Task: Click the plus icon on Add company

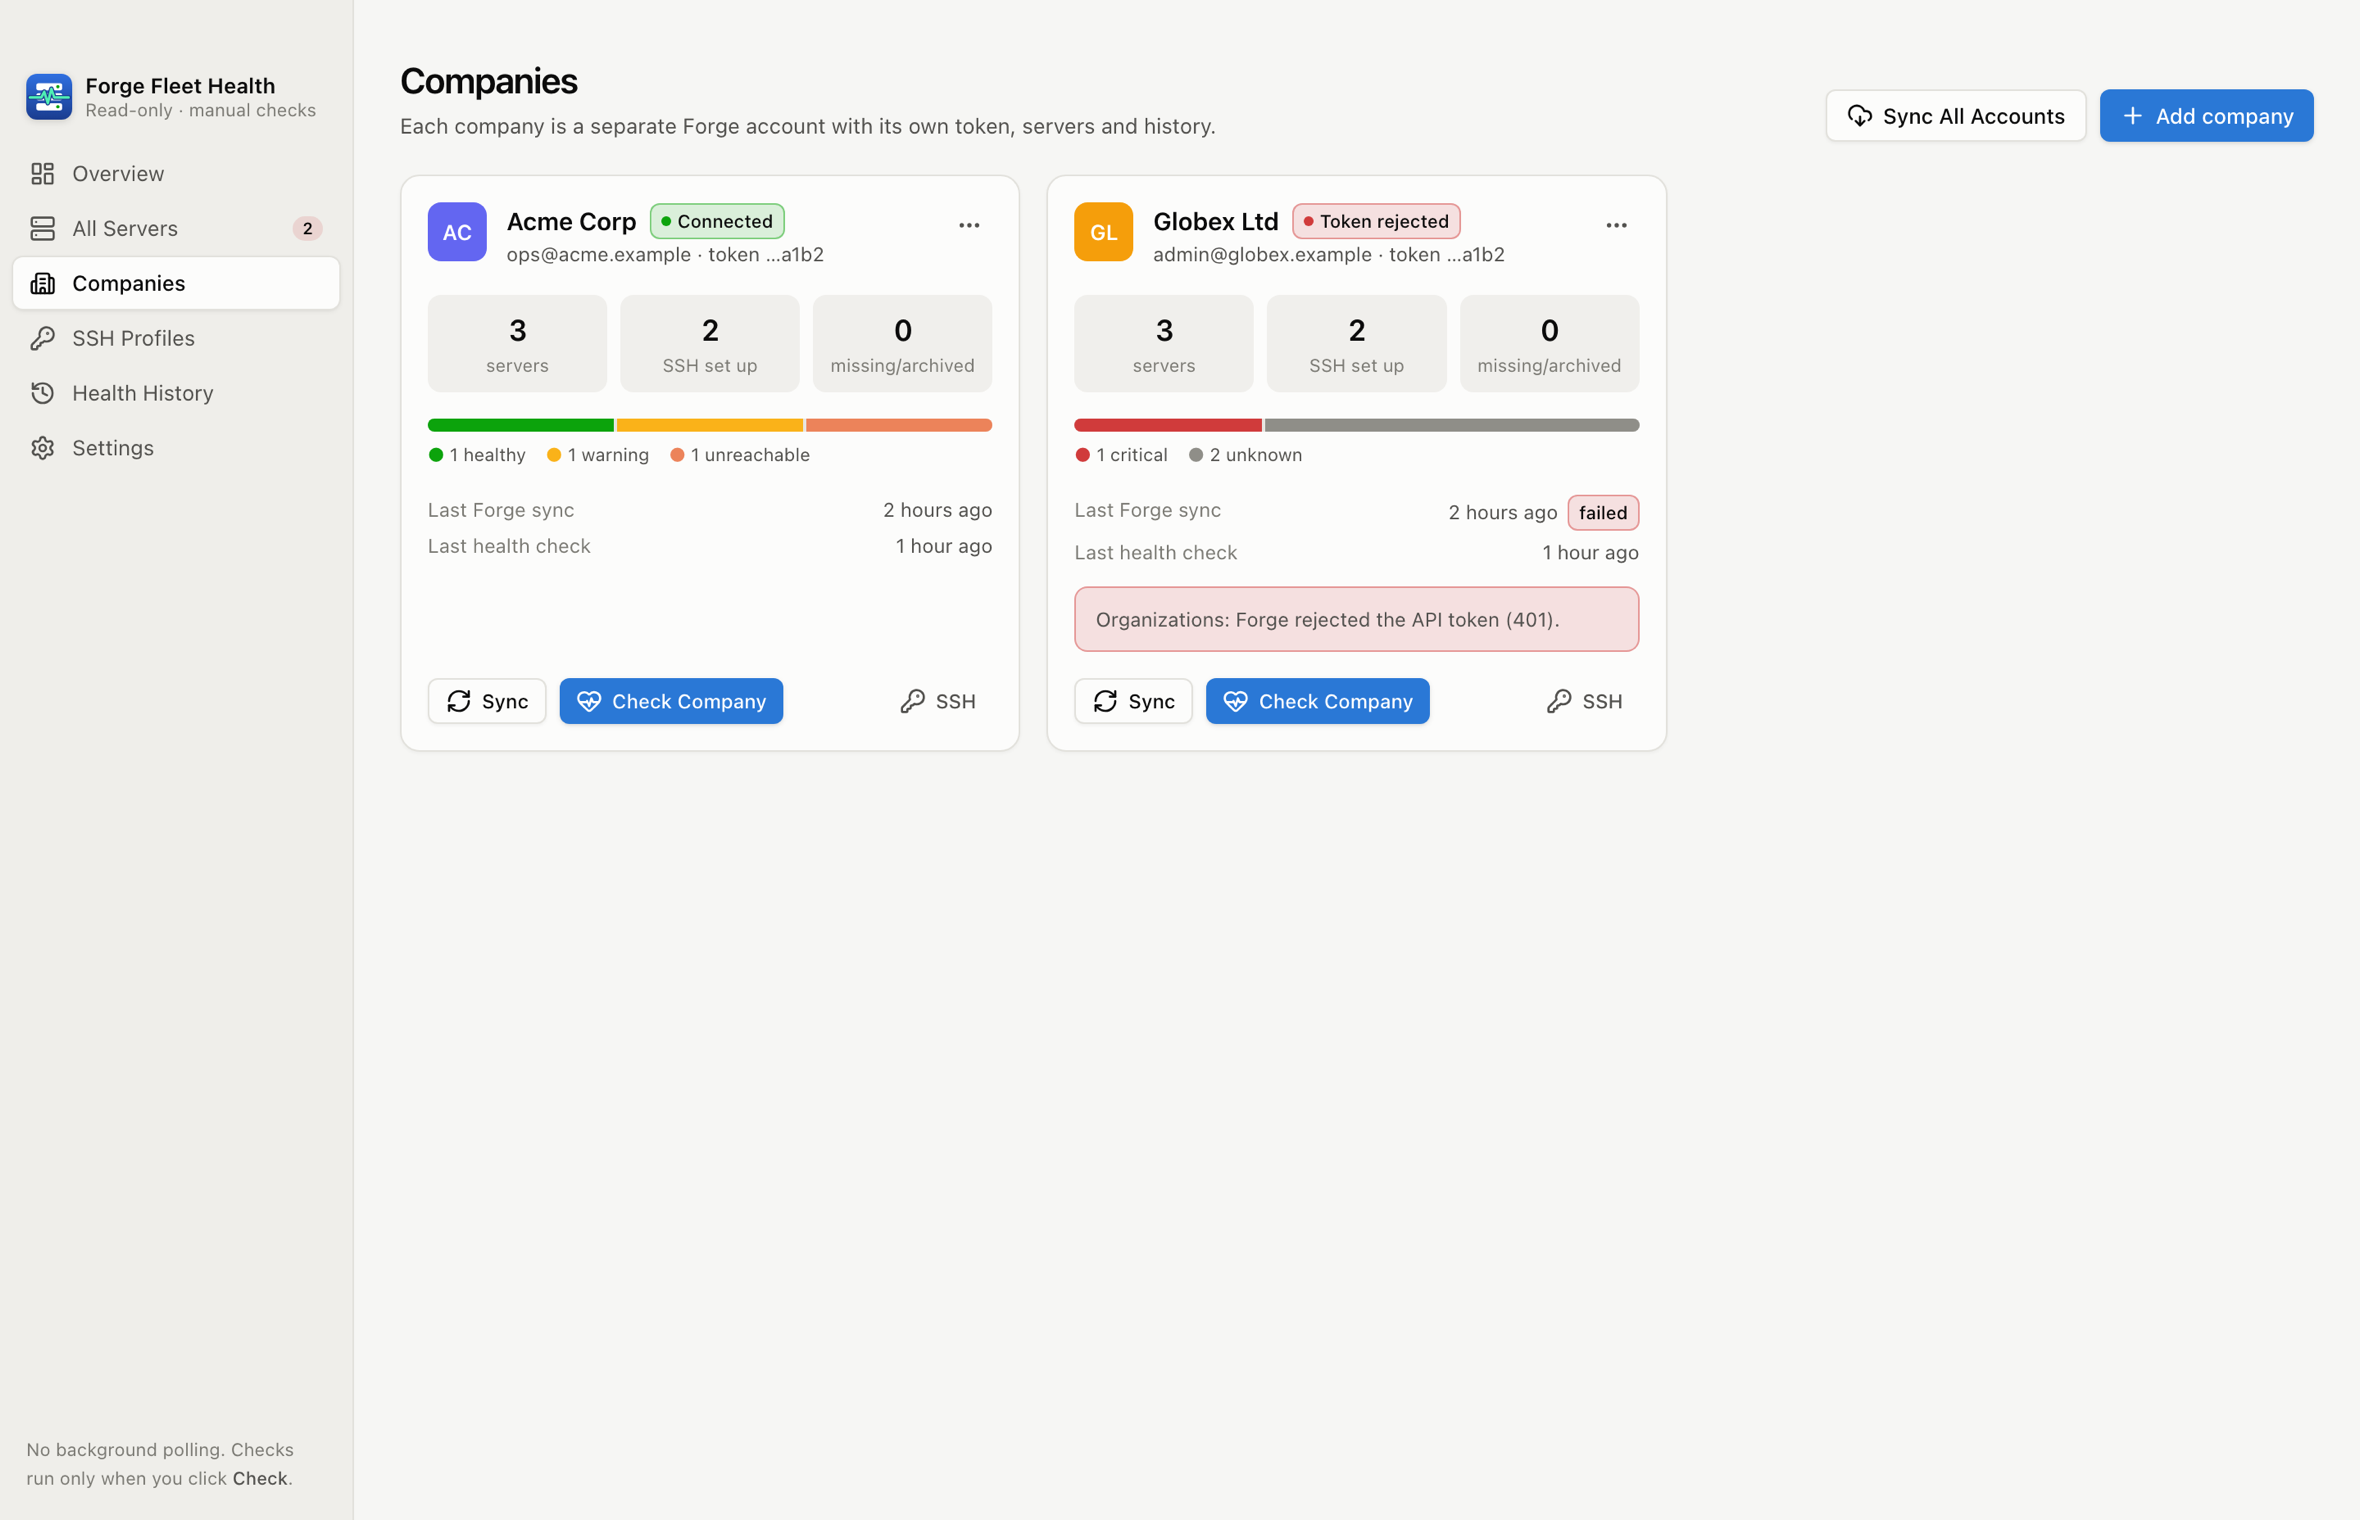Action: (2132, 116)
